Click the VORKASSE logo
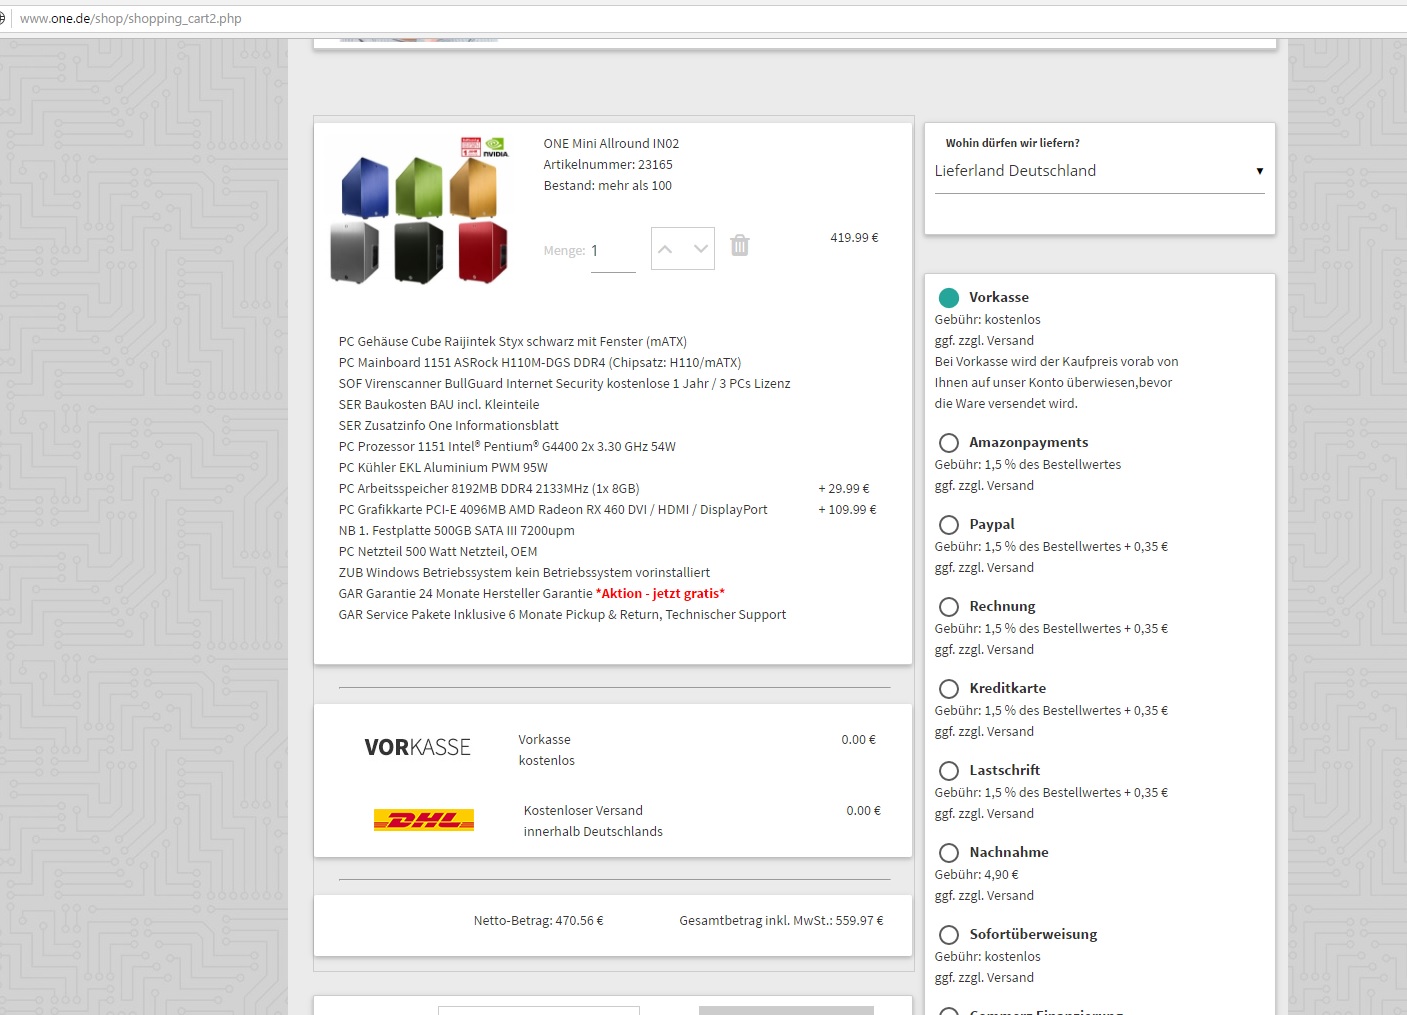The height and width of the screenshot is (1015, 1407). (x=417, y=748)
